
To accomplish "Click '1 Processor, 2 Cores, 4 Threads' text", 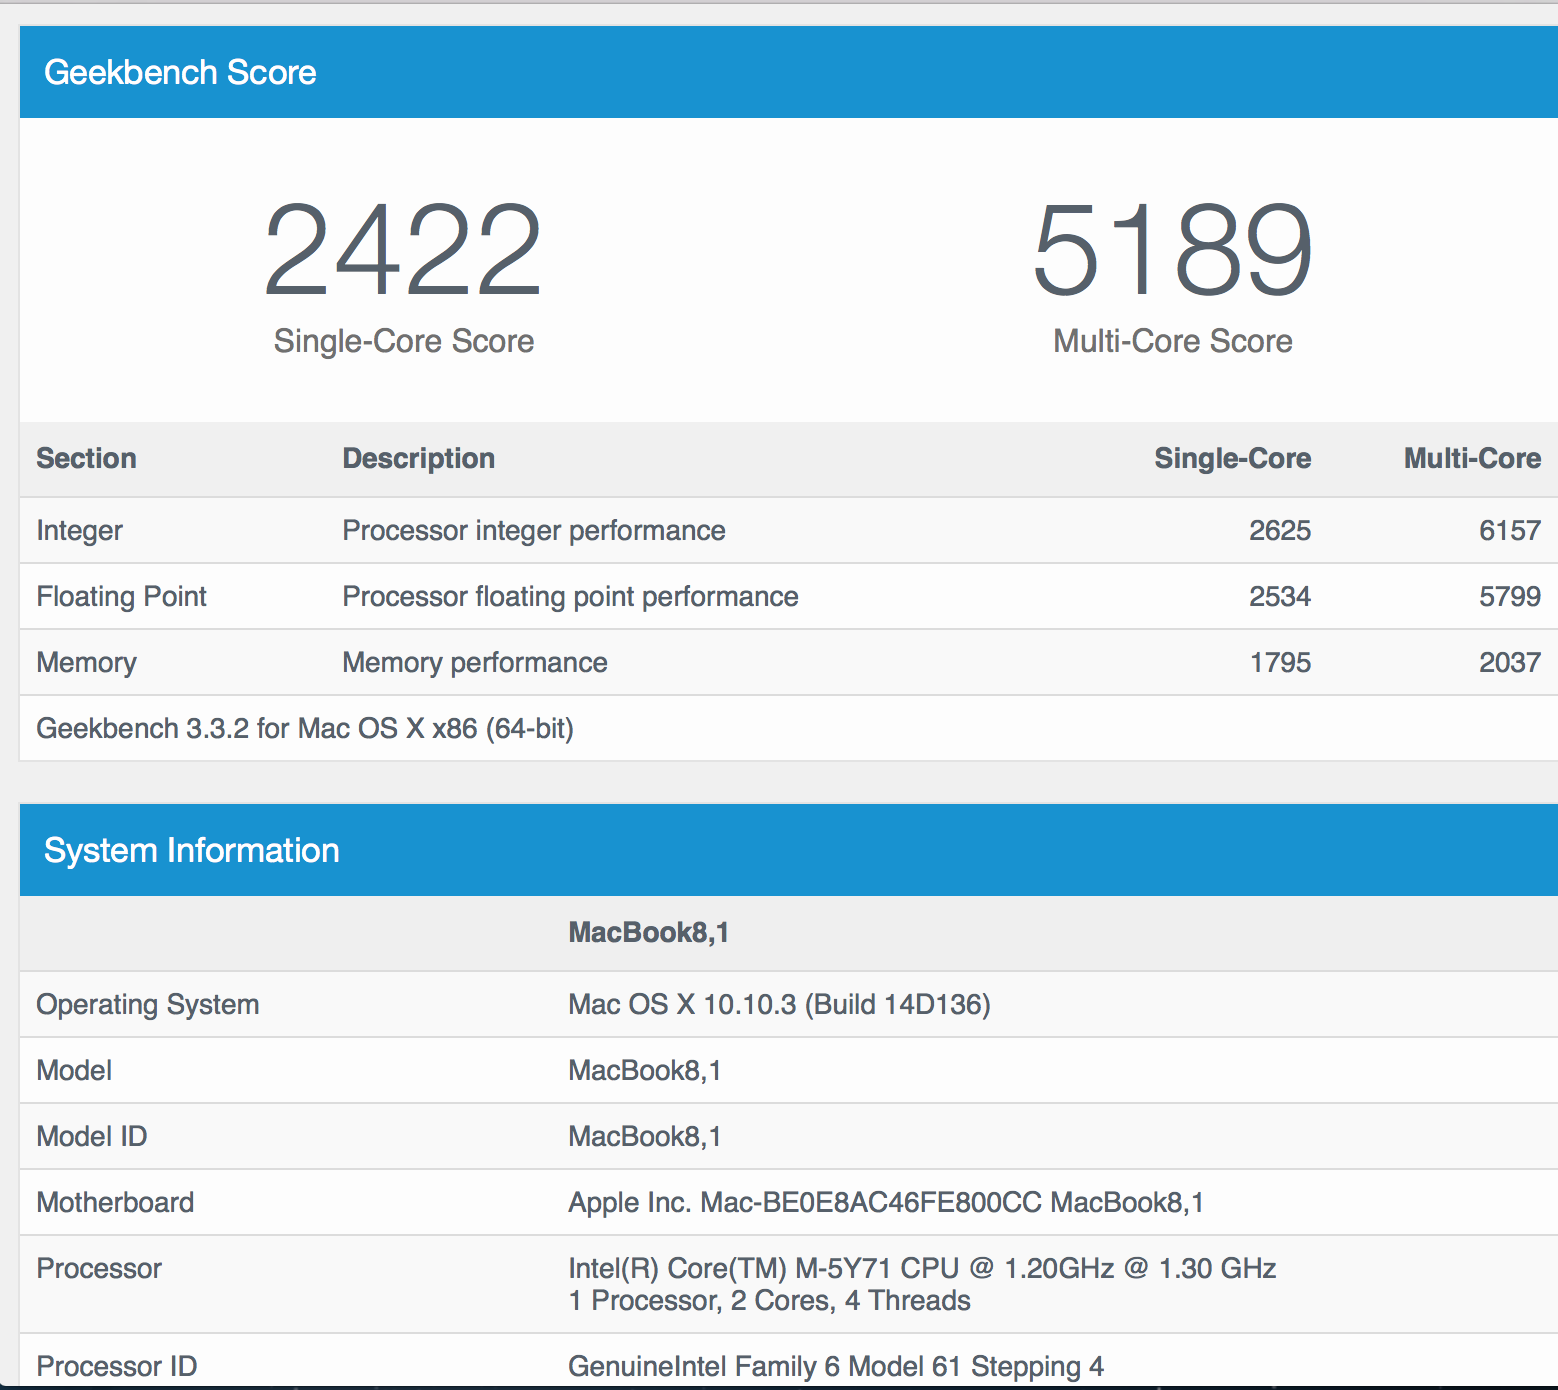I will [769, 1301].
